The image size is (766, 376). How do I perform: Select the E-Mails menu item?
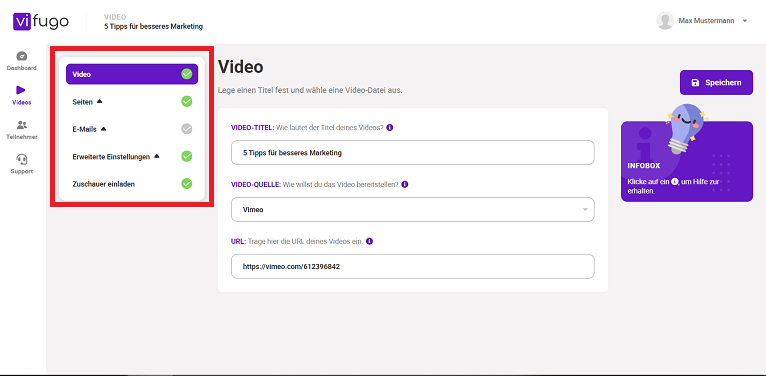pos(132,129)
